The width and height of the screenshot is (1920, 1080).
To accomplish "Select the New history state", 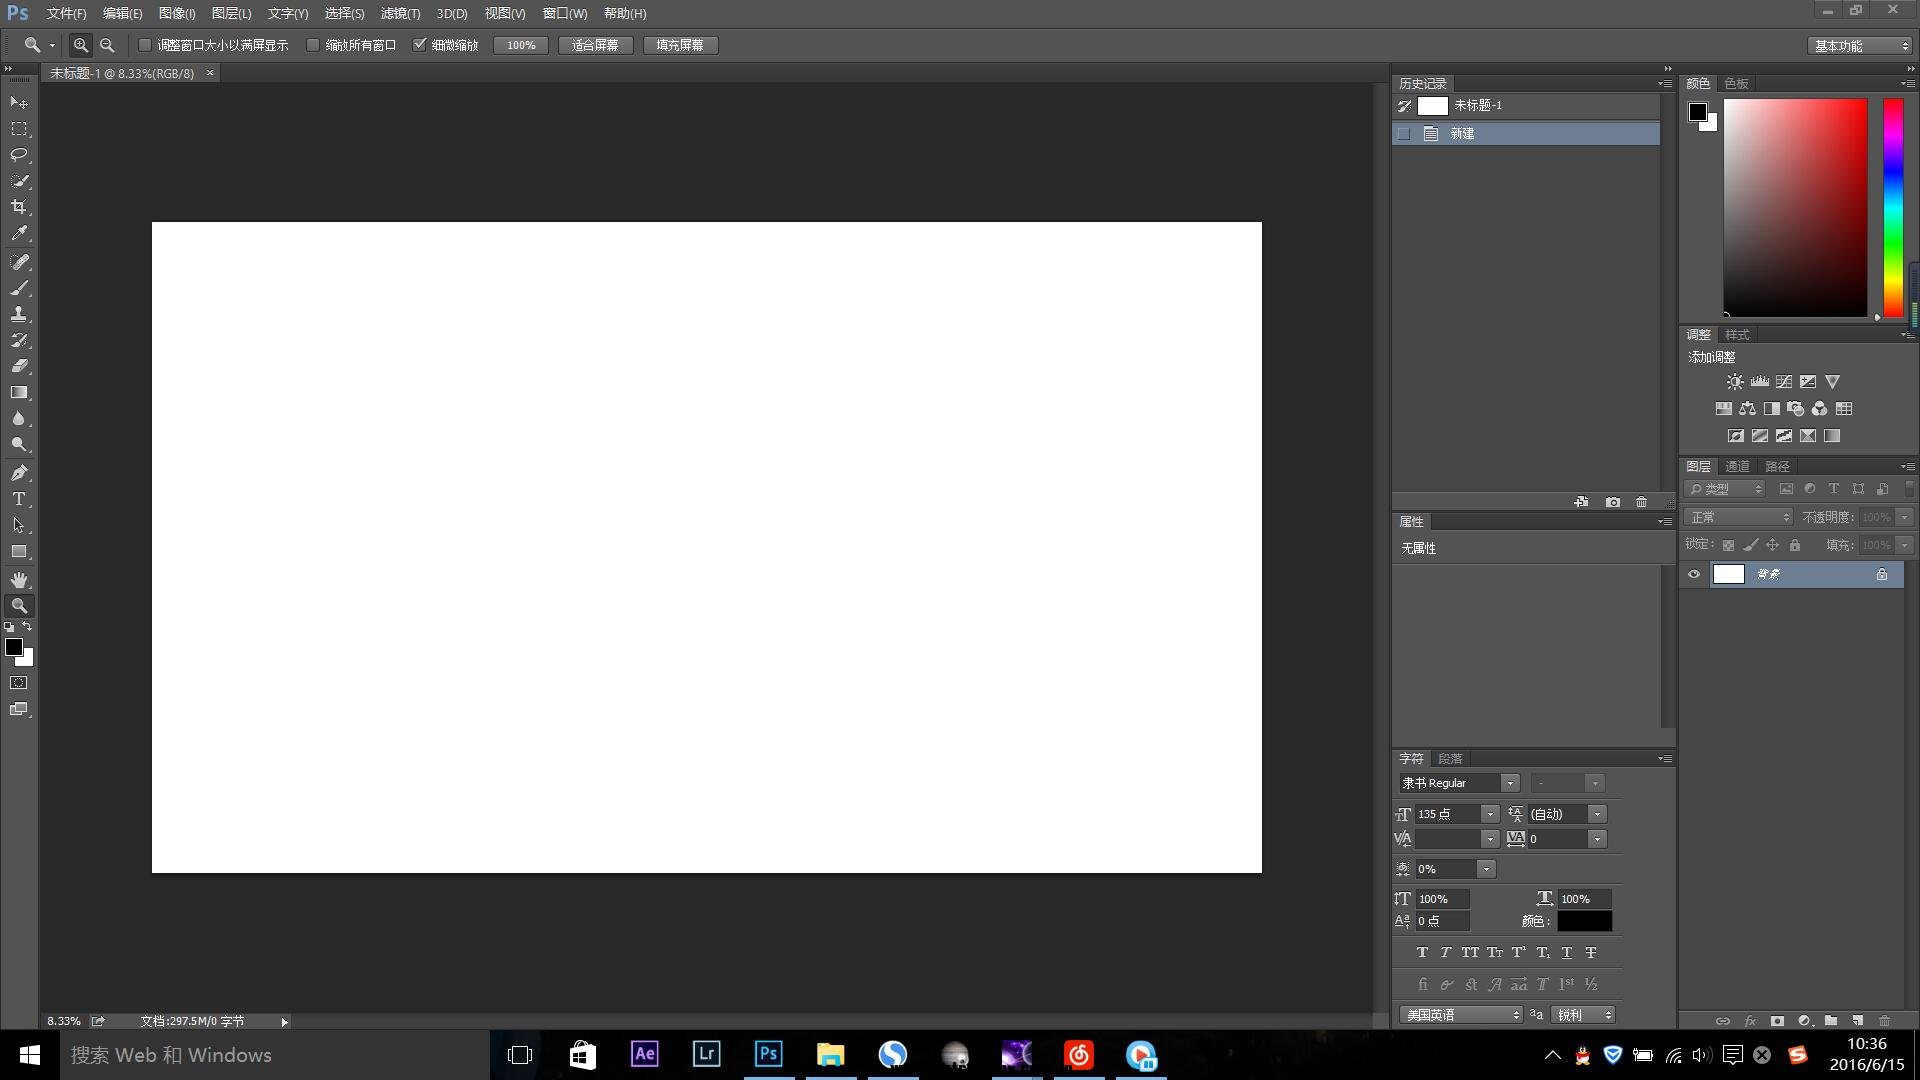I will click(1526, 133).
